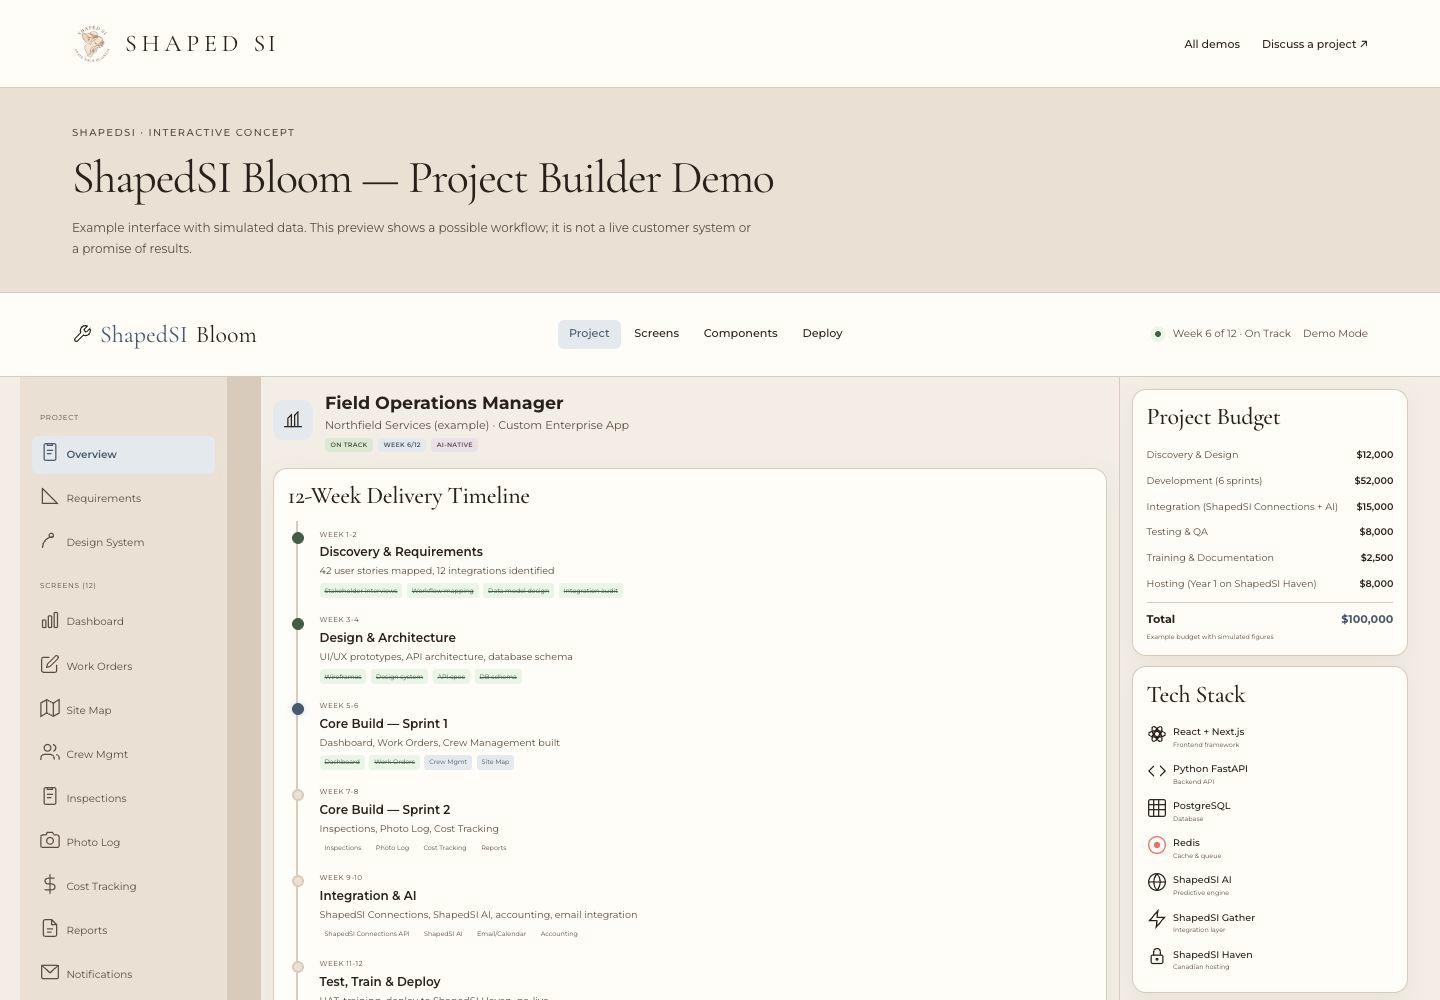The height and width of the screenshot is (1000, 1440).
Task: Open the Deploy tab
Action: coord(822,334)
